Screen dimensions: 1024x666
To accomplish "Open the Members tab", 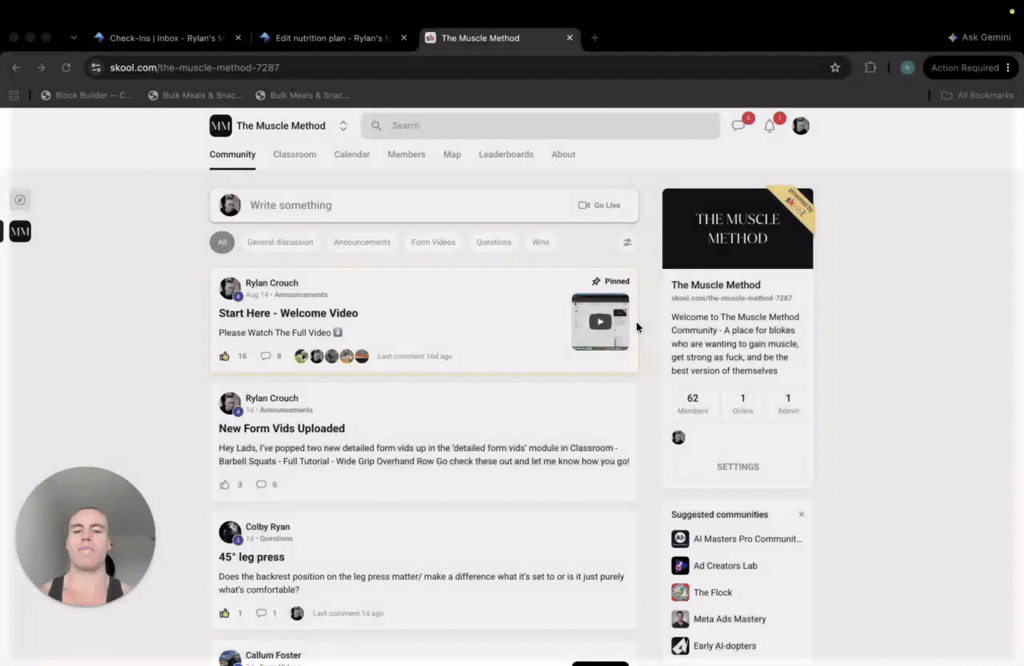I will pos(406,155).
